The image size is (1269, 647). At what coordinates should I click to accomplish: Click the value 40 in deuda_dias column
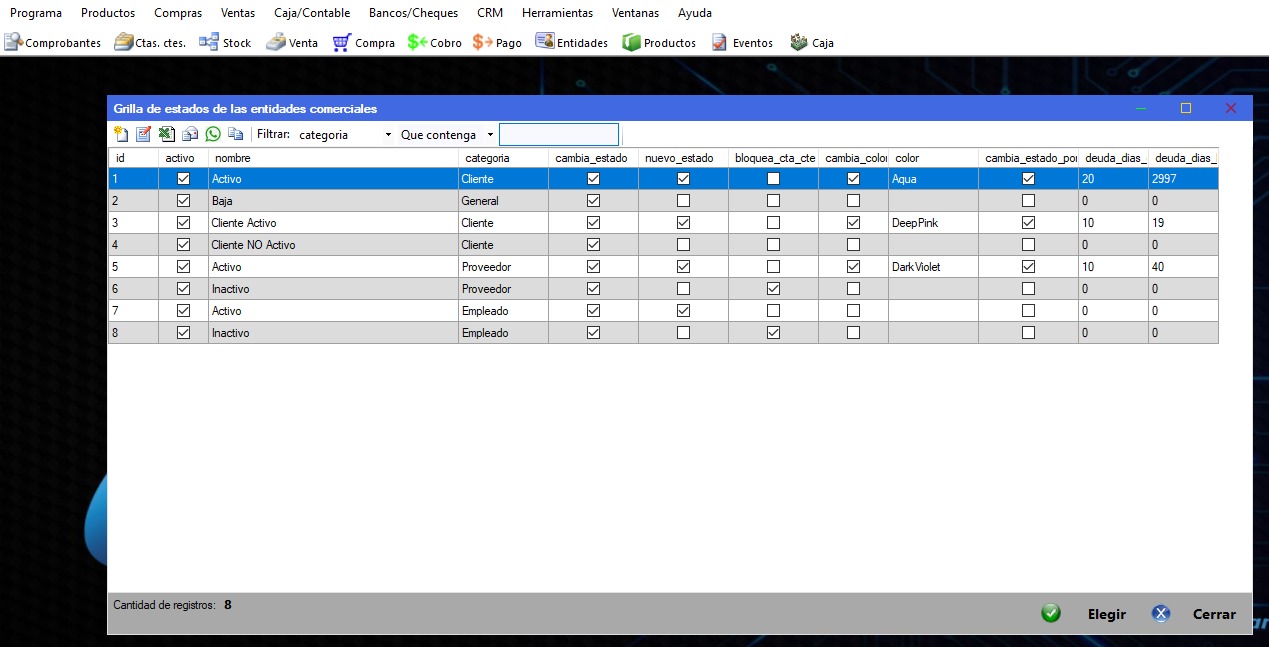coord(1183,267)
